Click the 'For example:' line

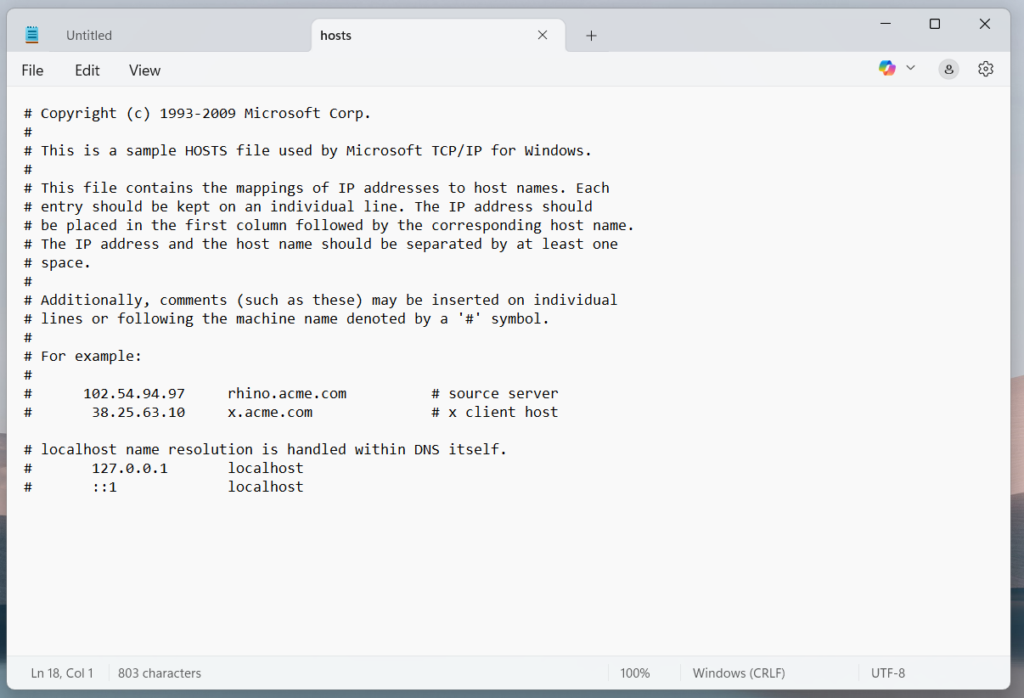[91, 357]
